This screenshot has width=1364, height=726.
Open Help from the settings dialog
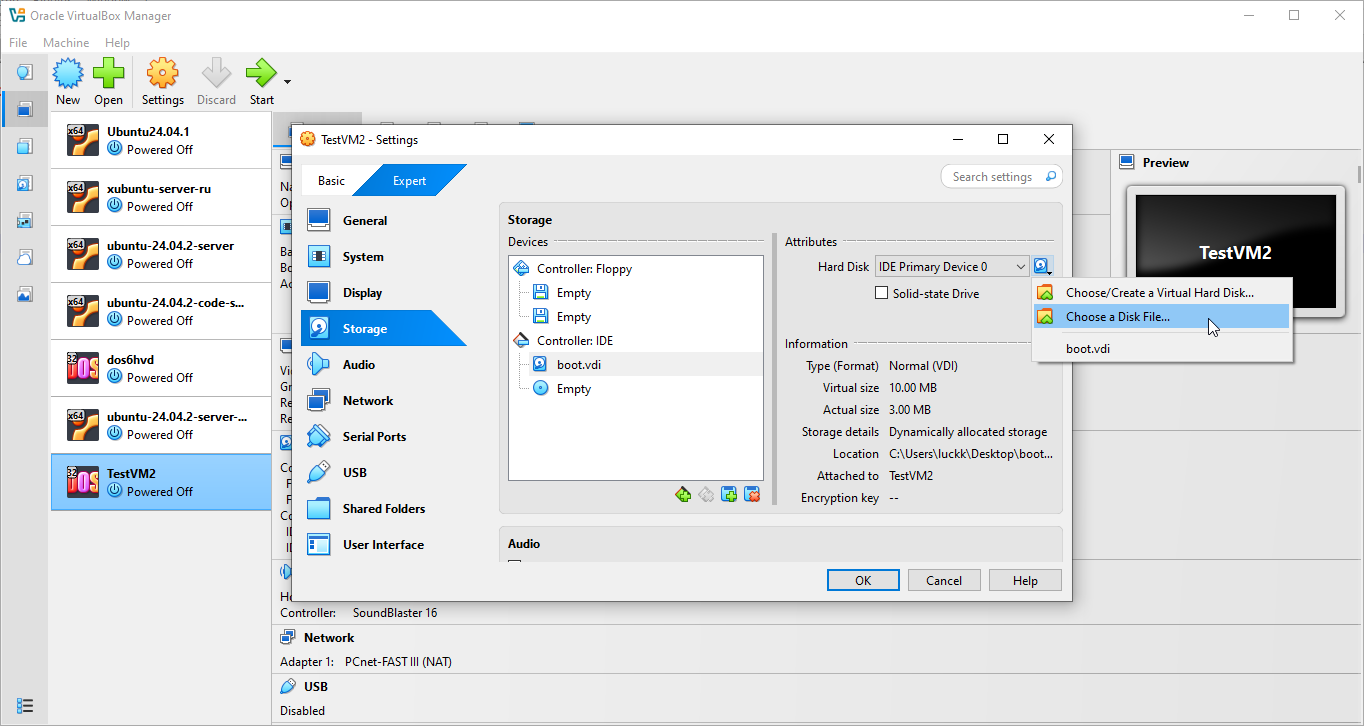point(1024,580)
